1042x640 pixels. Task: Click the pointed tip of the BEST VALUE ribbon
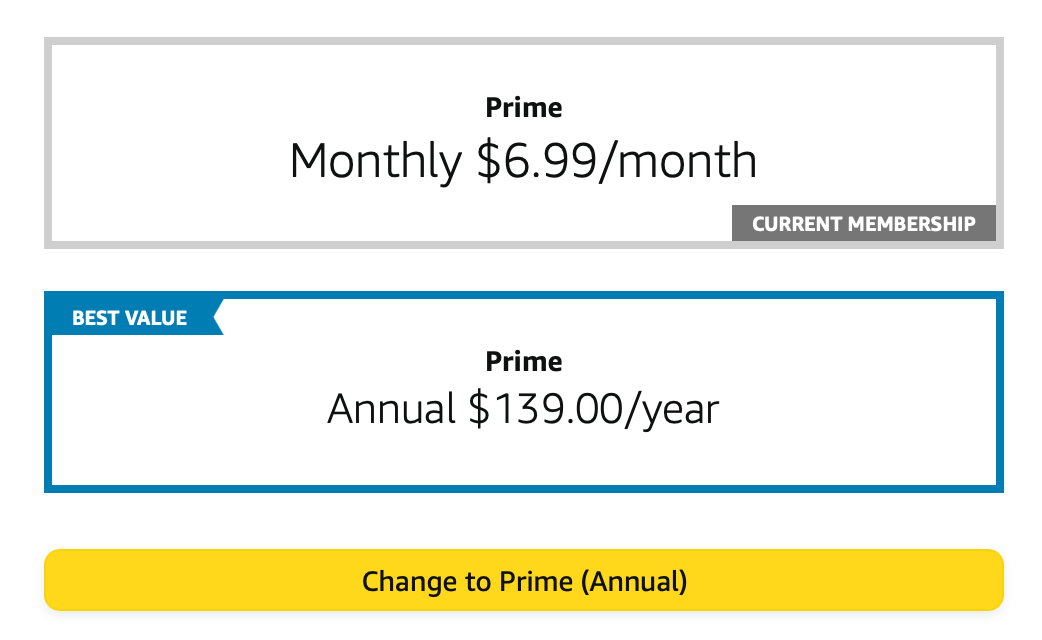216,318
